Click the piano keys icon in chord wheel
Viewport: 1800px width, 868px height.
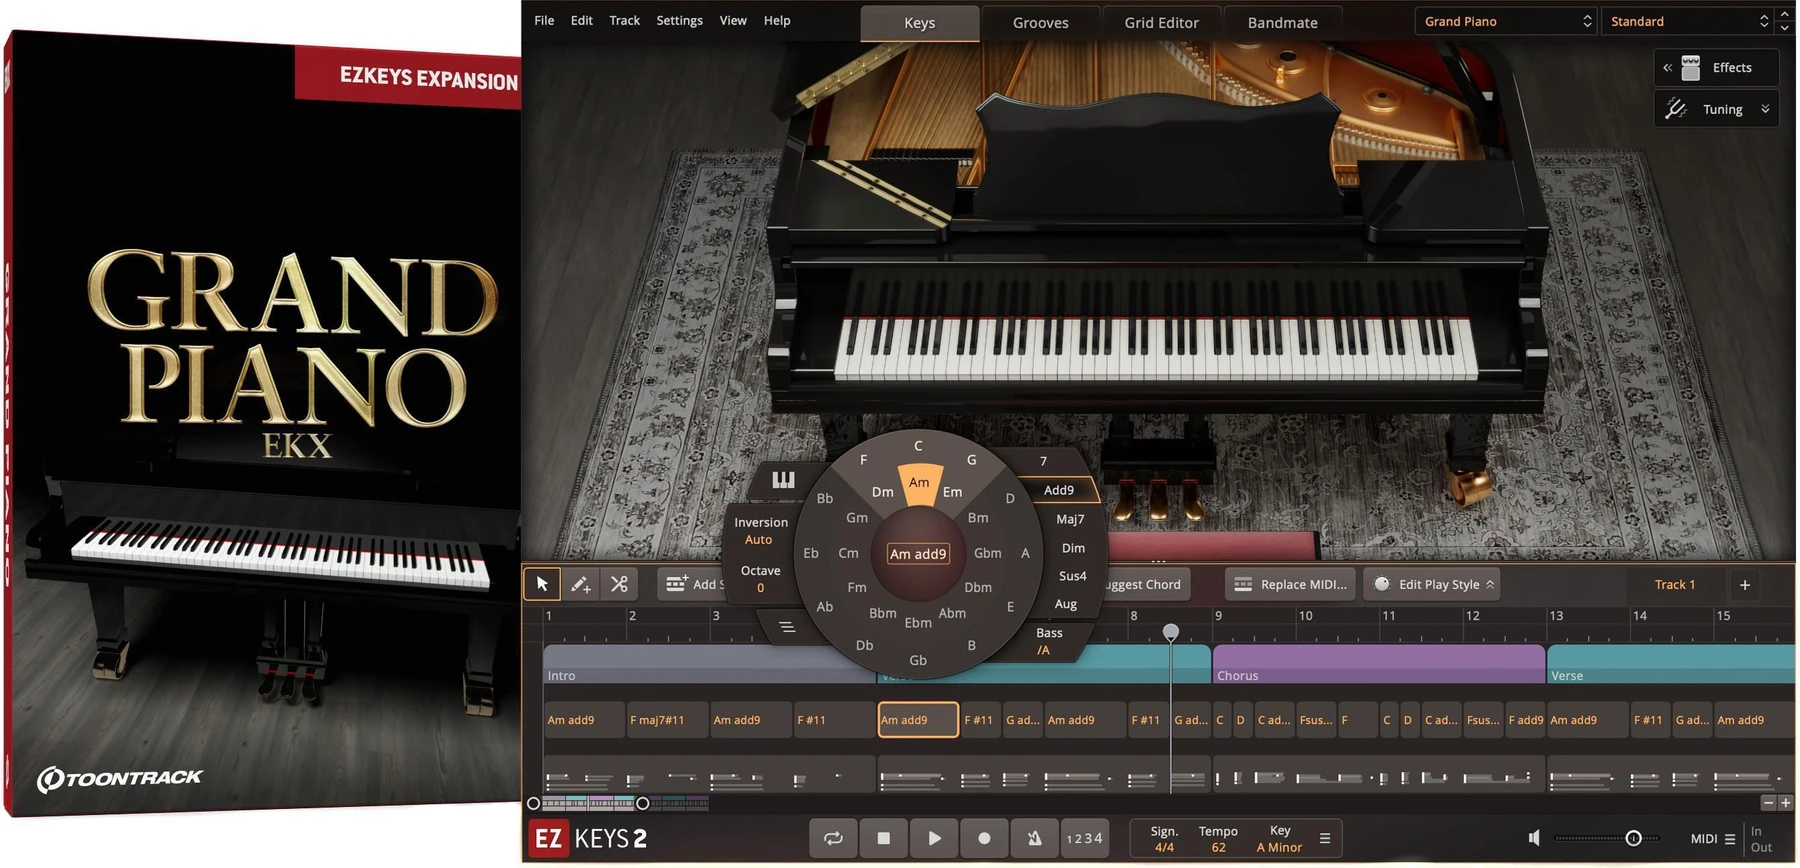(783, 480)
